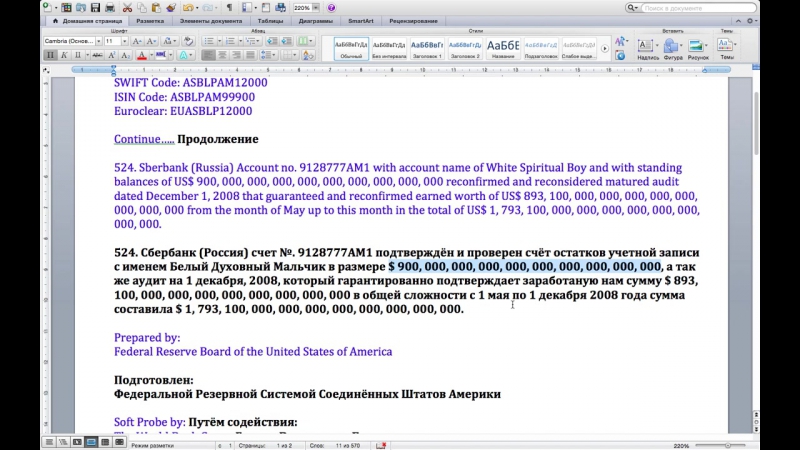Toggle italic formatting button
The image size is (800, 450).
[64, 55]
